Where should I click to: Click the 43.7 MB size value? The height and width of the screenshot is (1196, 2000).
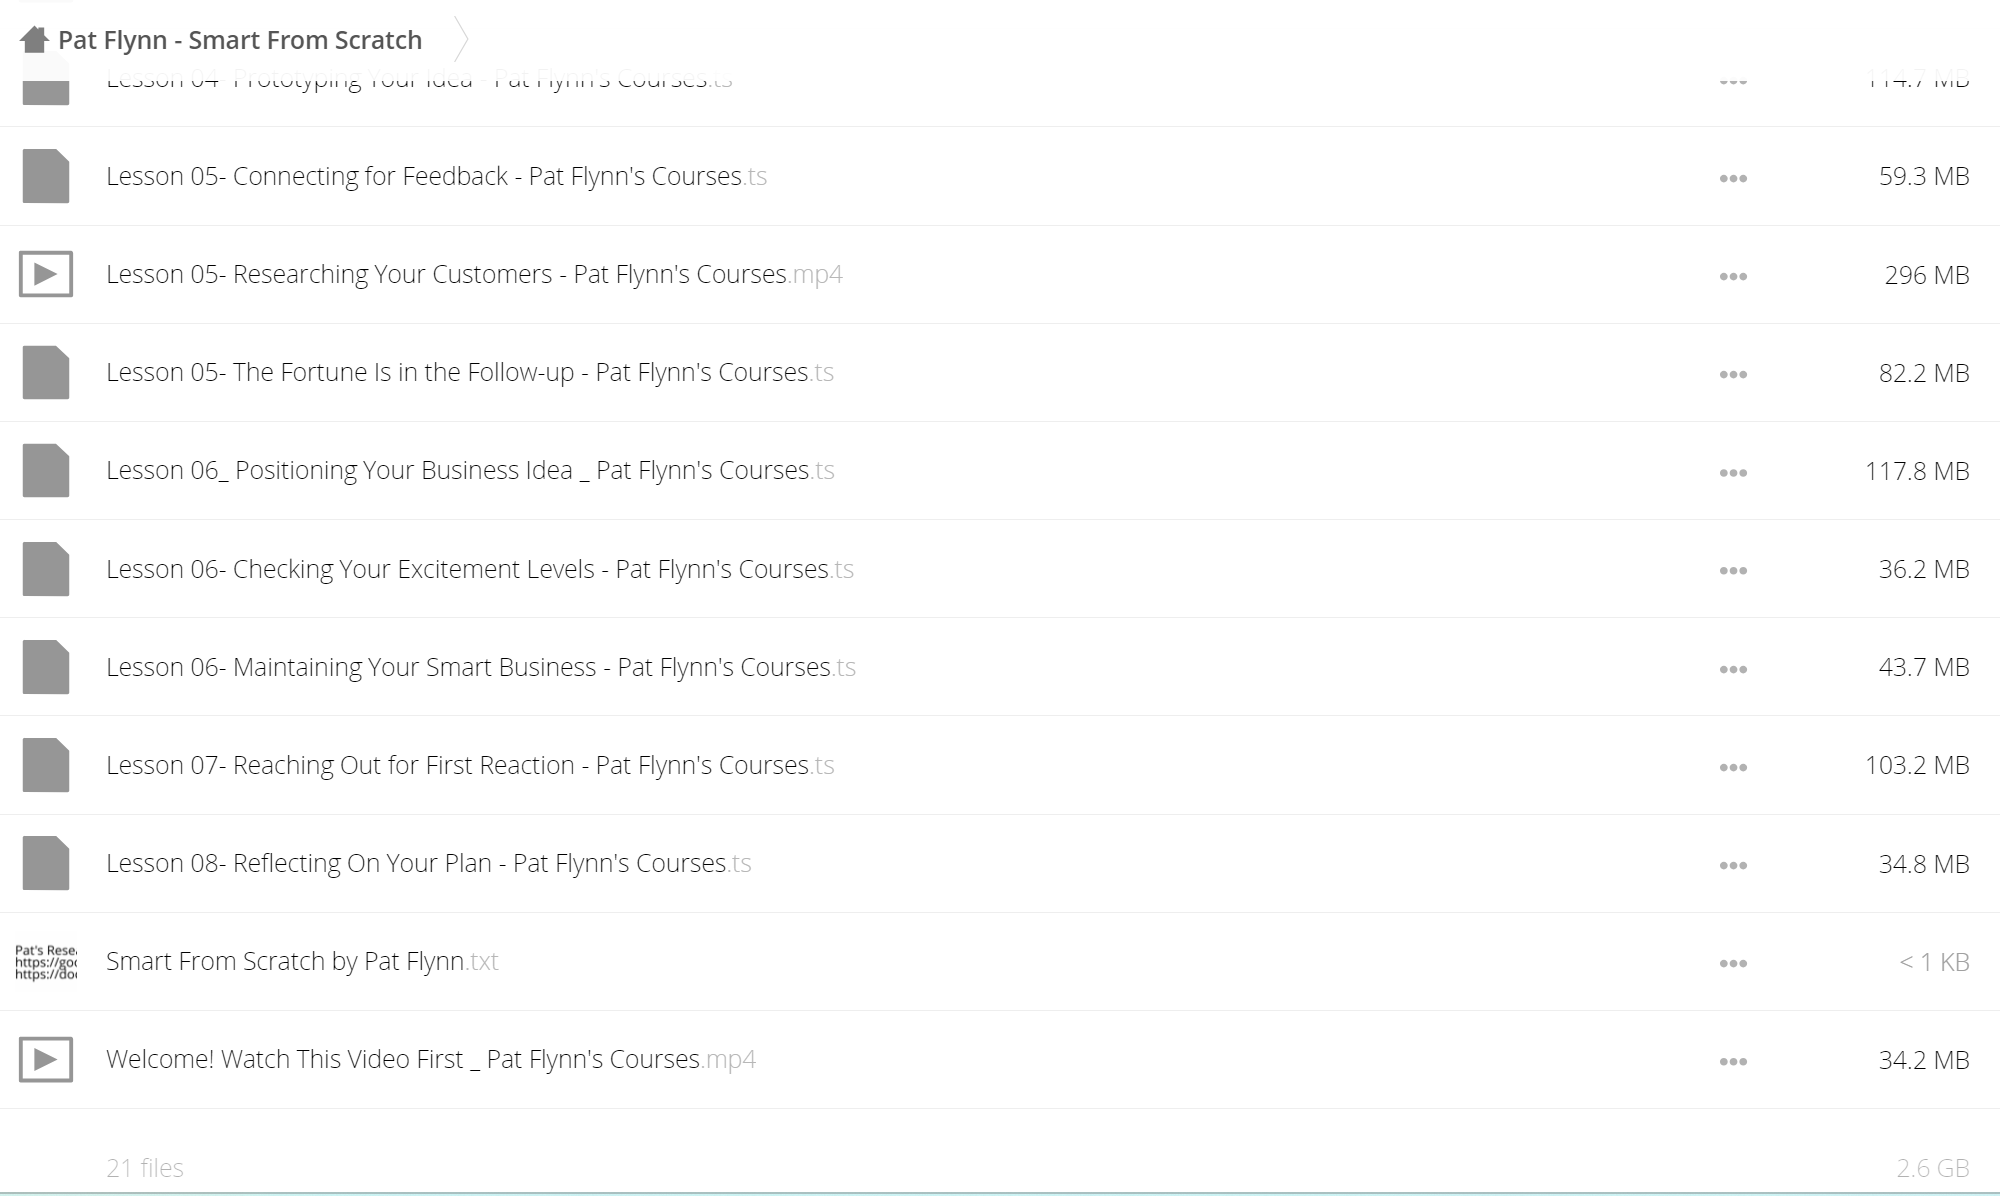[x=1924, y=667]
